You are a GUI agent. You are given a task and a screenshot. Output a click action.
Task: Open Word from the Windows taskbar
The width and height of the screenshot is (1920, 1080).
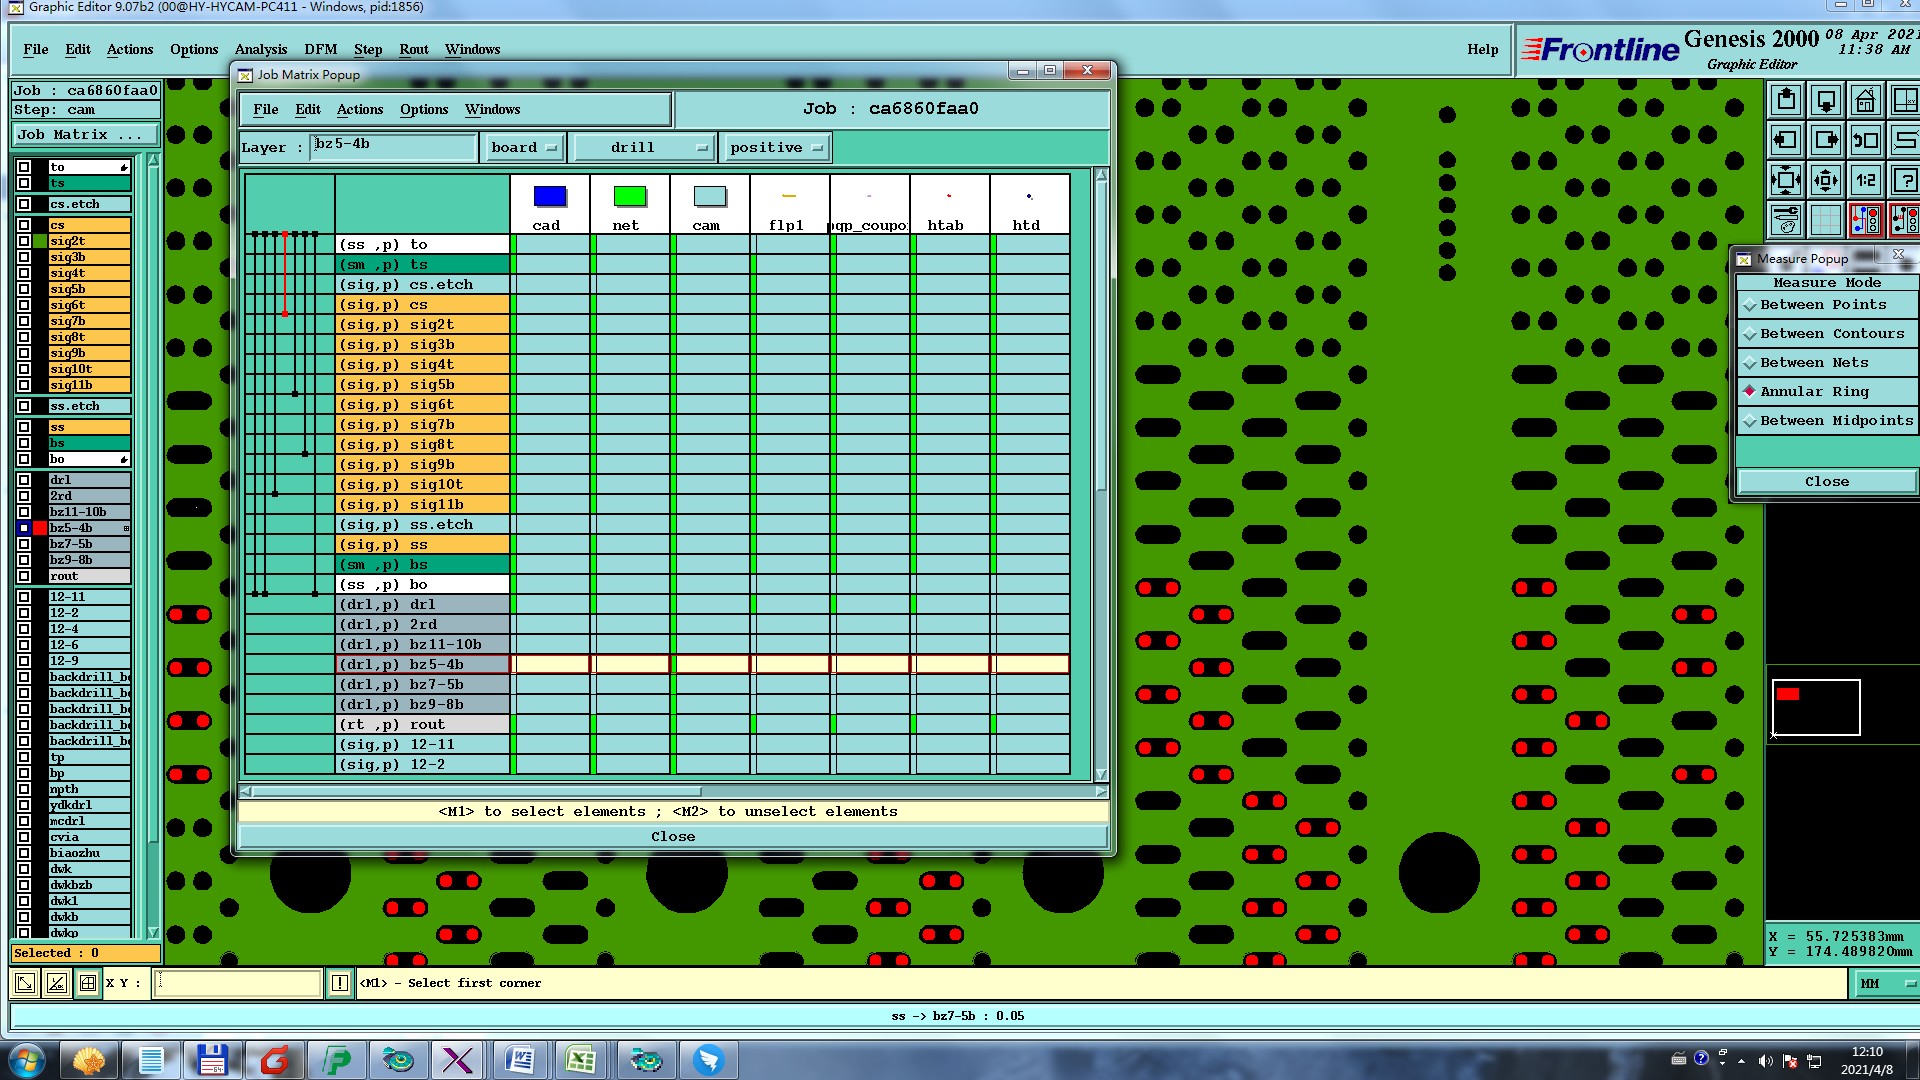(x=520, y=1059)
